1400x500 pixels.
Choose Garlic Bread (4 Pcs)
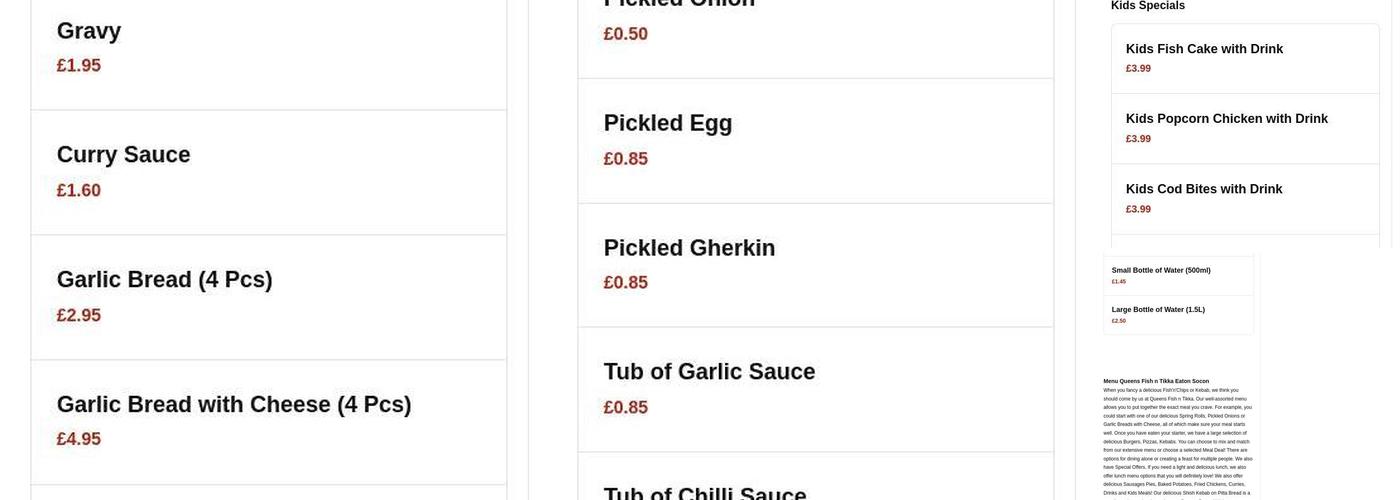coord(164,280)
